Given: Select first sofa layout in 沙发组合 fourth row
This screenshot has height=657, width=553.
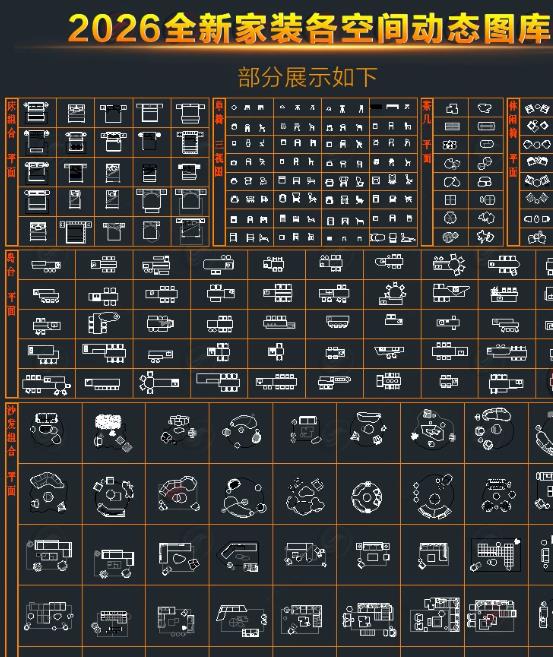Looking at the screenshot, I should [49, 616].
